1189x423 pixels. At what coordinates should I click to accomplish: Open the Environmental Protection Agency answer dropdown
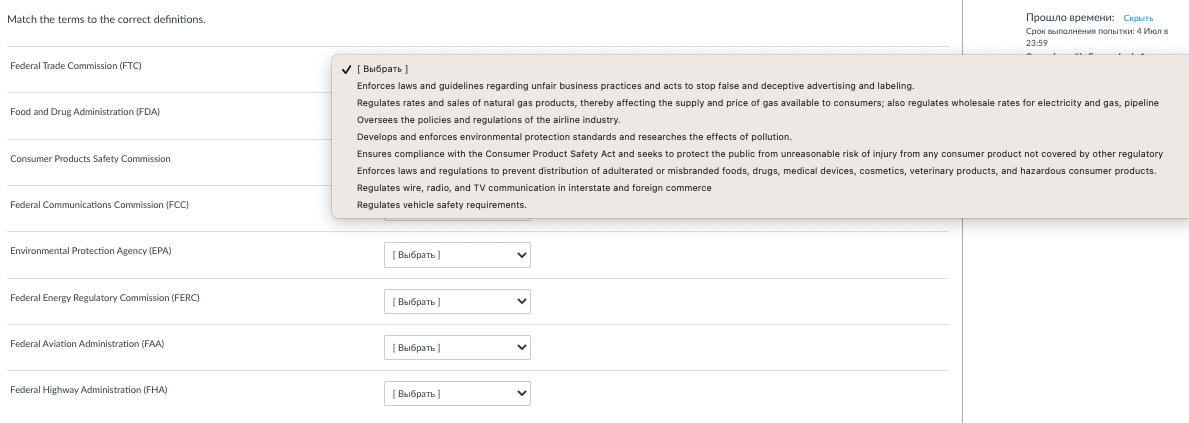[457, 255]
